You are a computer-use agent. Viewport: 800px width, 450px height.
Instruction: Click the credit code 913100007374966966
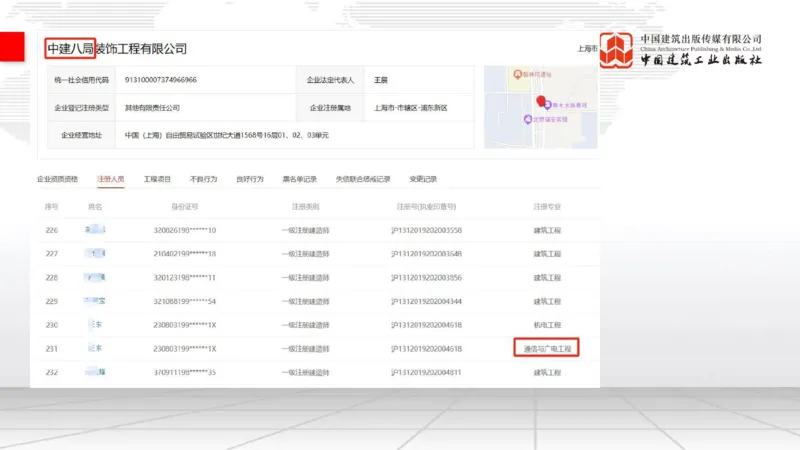click(x=161, y=80)
